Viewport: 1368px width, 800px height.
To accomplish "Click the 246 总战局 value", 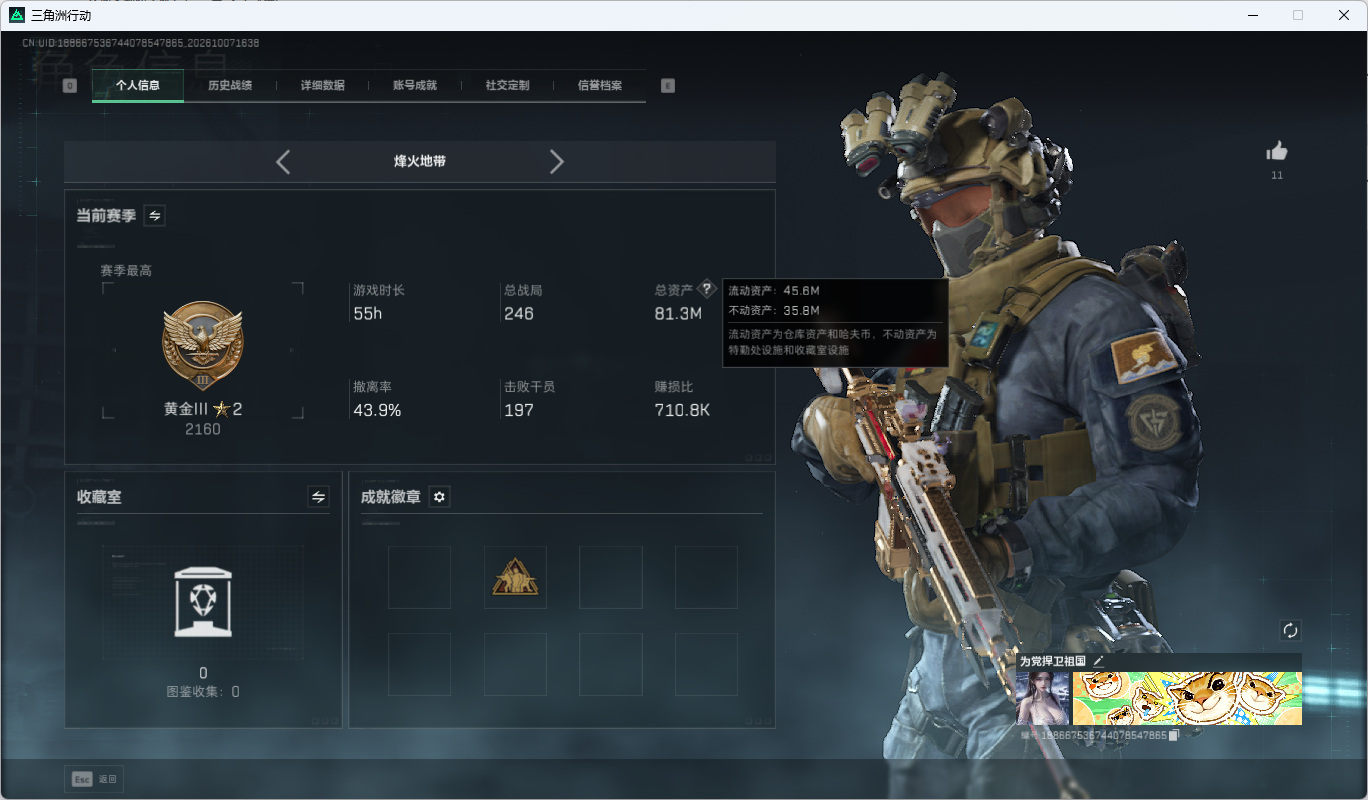I will 519,314.
